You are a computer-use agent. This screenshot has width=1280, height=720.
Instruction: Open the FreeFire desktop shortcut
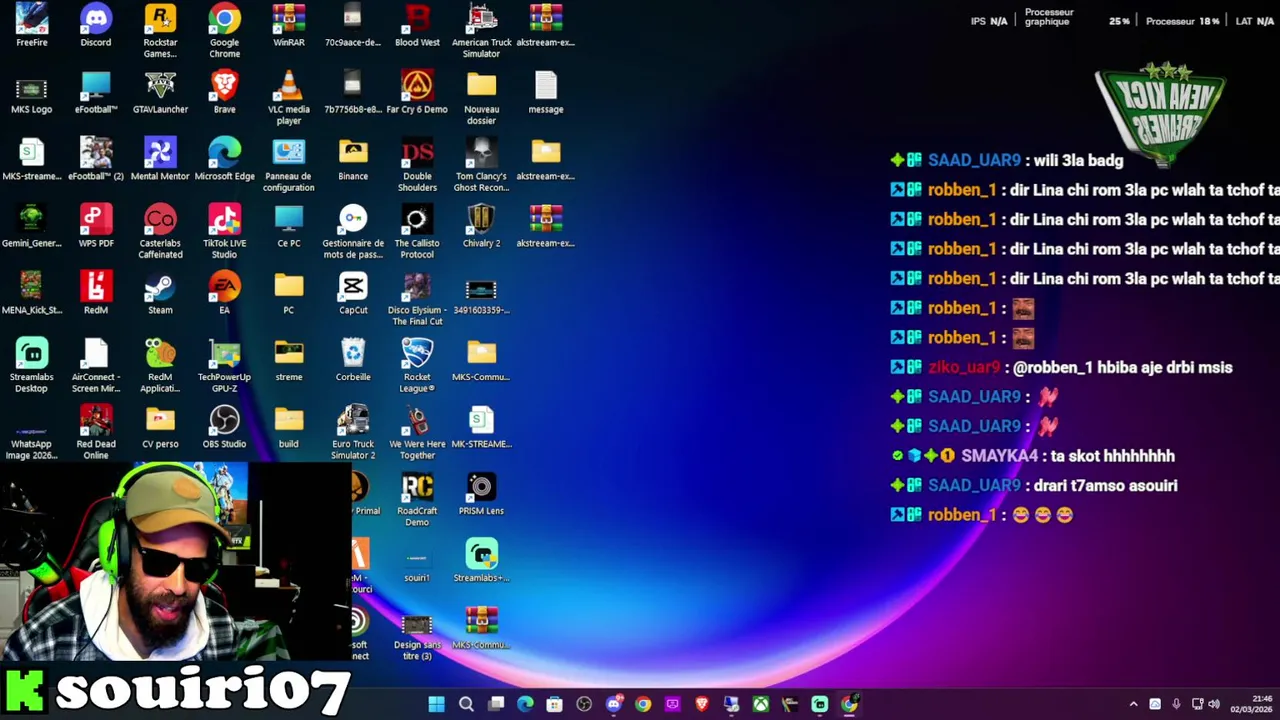[x=31, y=26]
